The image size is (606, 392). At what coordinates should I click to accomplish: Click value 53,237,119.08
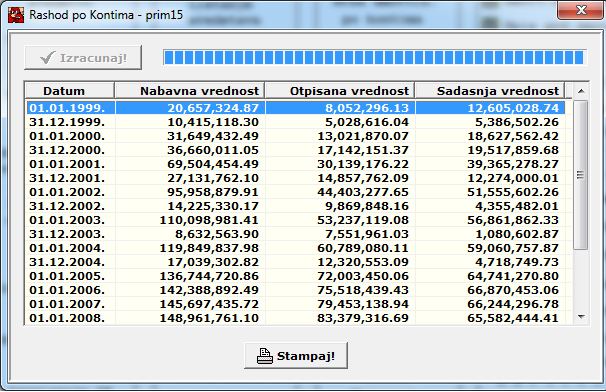tap(363, 220)
